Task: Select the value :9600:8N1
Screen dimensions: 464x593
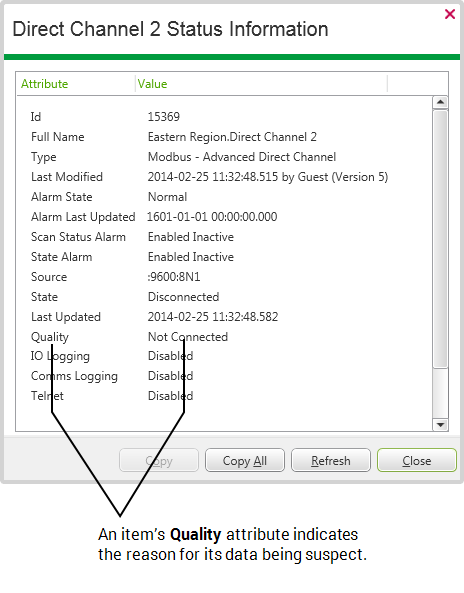Action: pyautogui.click(x=174, y=277)
